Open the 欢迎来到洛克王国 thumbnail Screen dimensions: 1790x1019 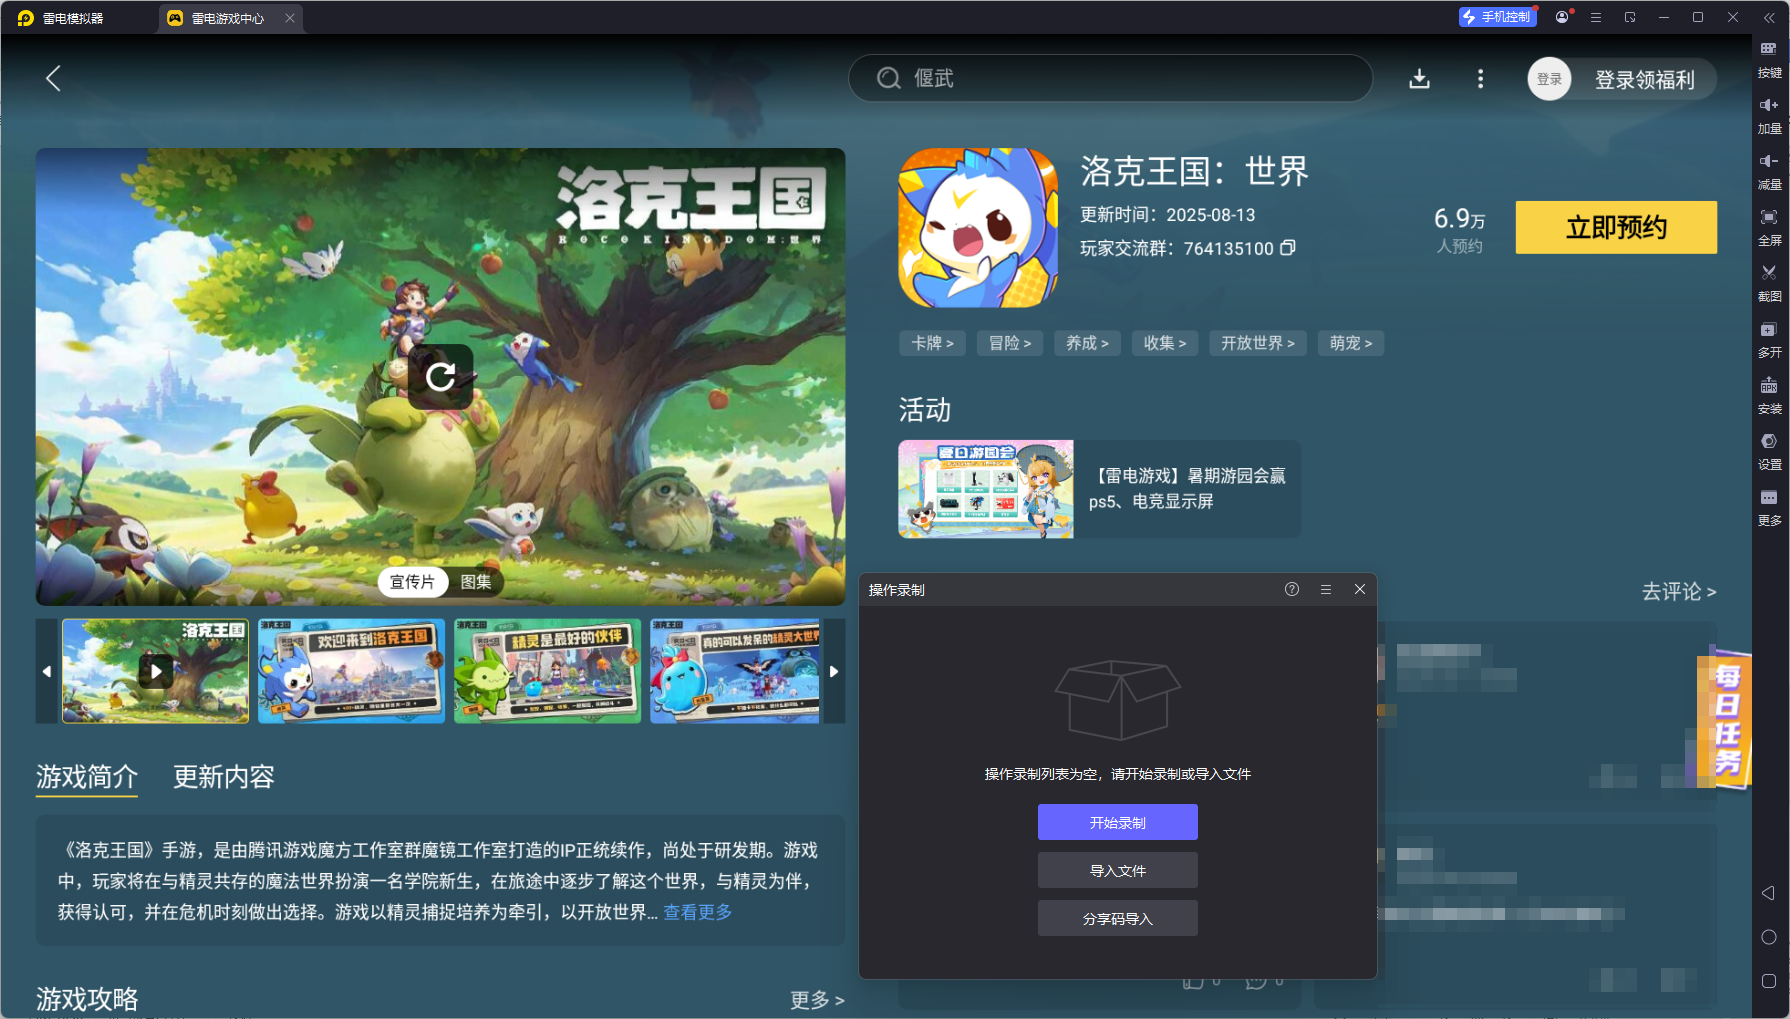point(351,671)
